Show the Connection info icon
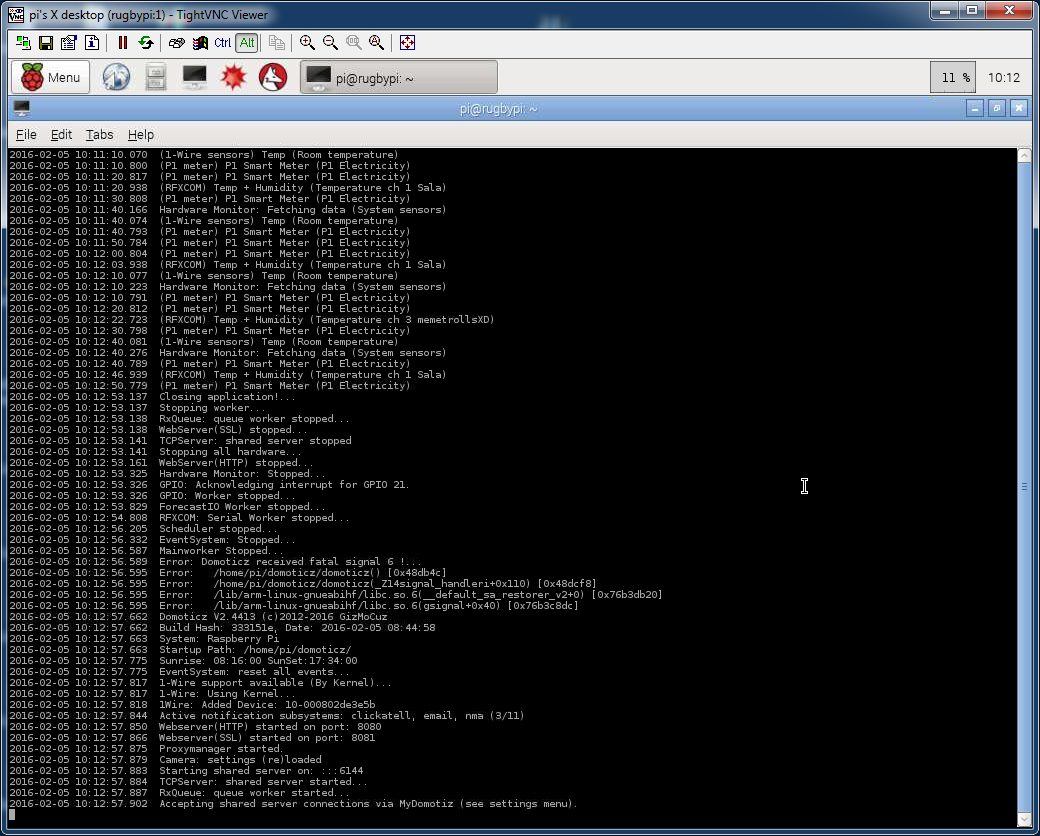 click(x=92, y=42)
